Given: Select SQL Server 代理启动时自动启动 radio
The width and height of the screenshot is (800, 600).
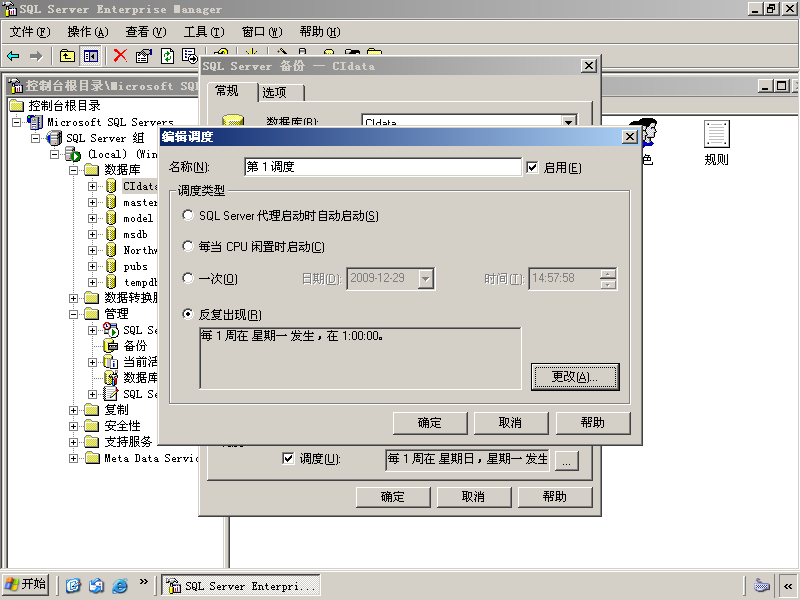Looking at the screenshot, I should pyautogui.click(x=188, y=216).
